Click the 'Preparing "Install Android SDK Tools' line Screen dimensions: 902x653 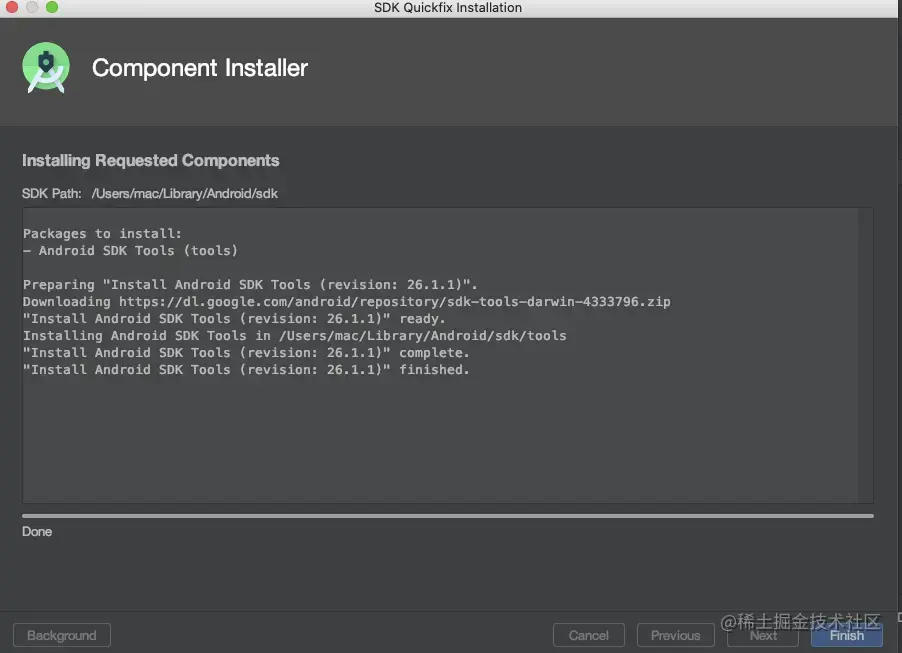pos(250,285)
